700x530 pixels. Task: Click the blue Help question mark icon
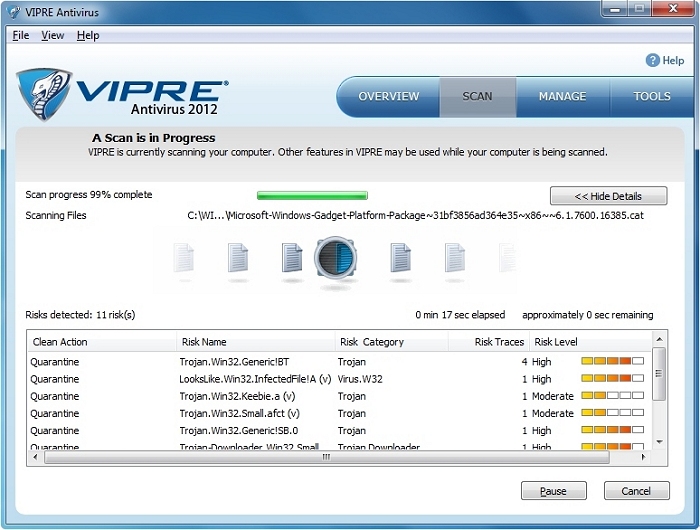652,60
